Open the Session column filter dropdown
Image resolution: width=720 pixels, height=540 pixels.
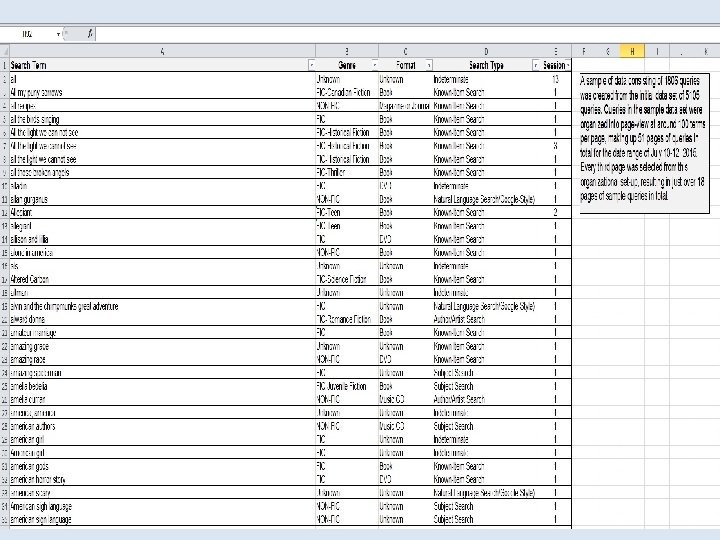pyautogui.click(x=568, y=66)
